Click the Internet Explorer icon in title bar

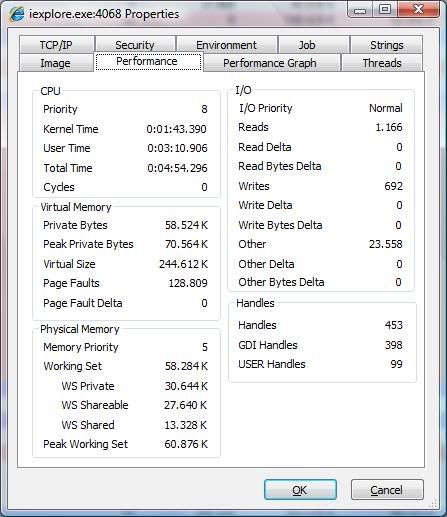[16, 14]
